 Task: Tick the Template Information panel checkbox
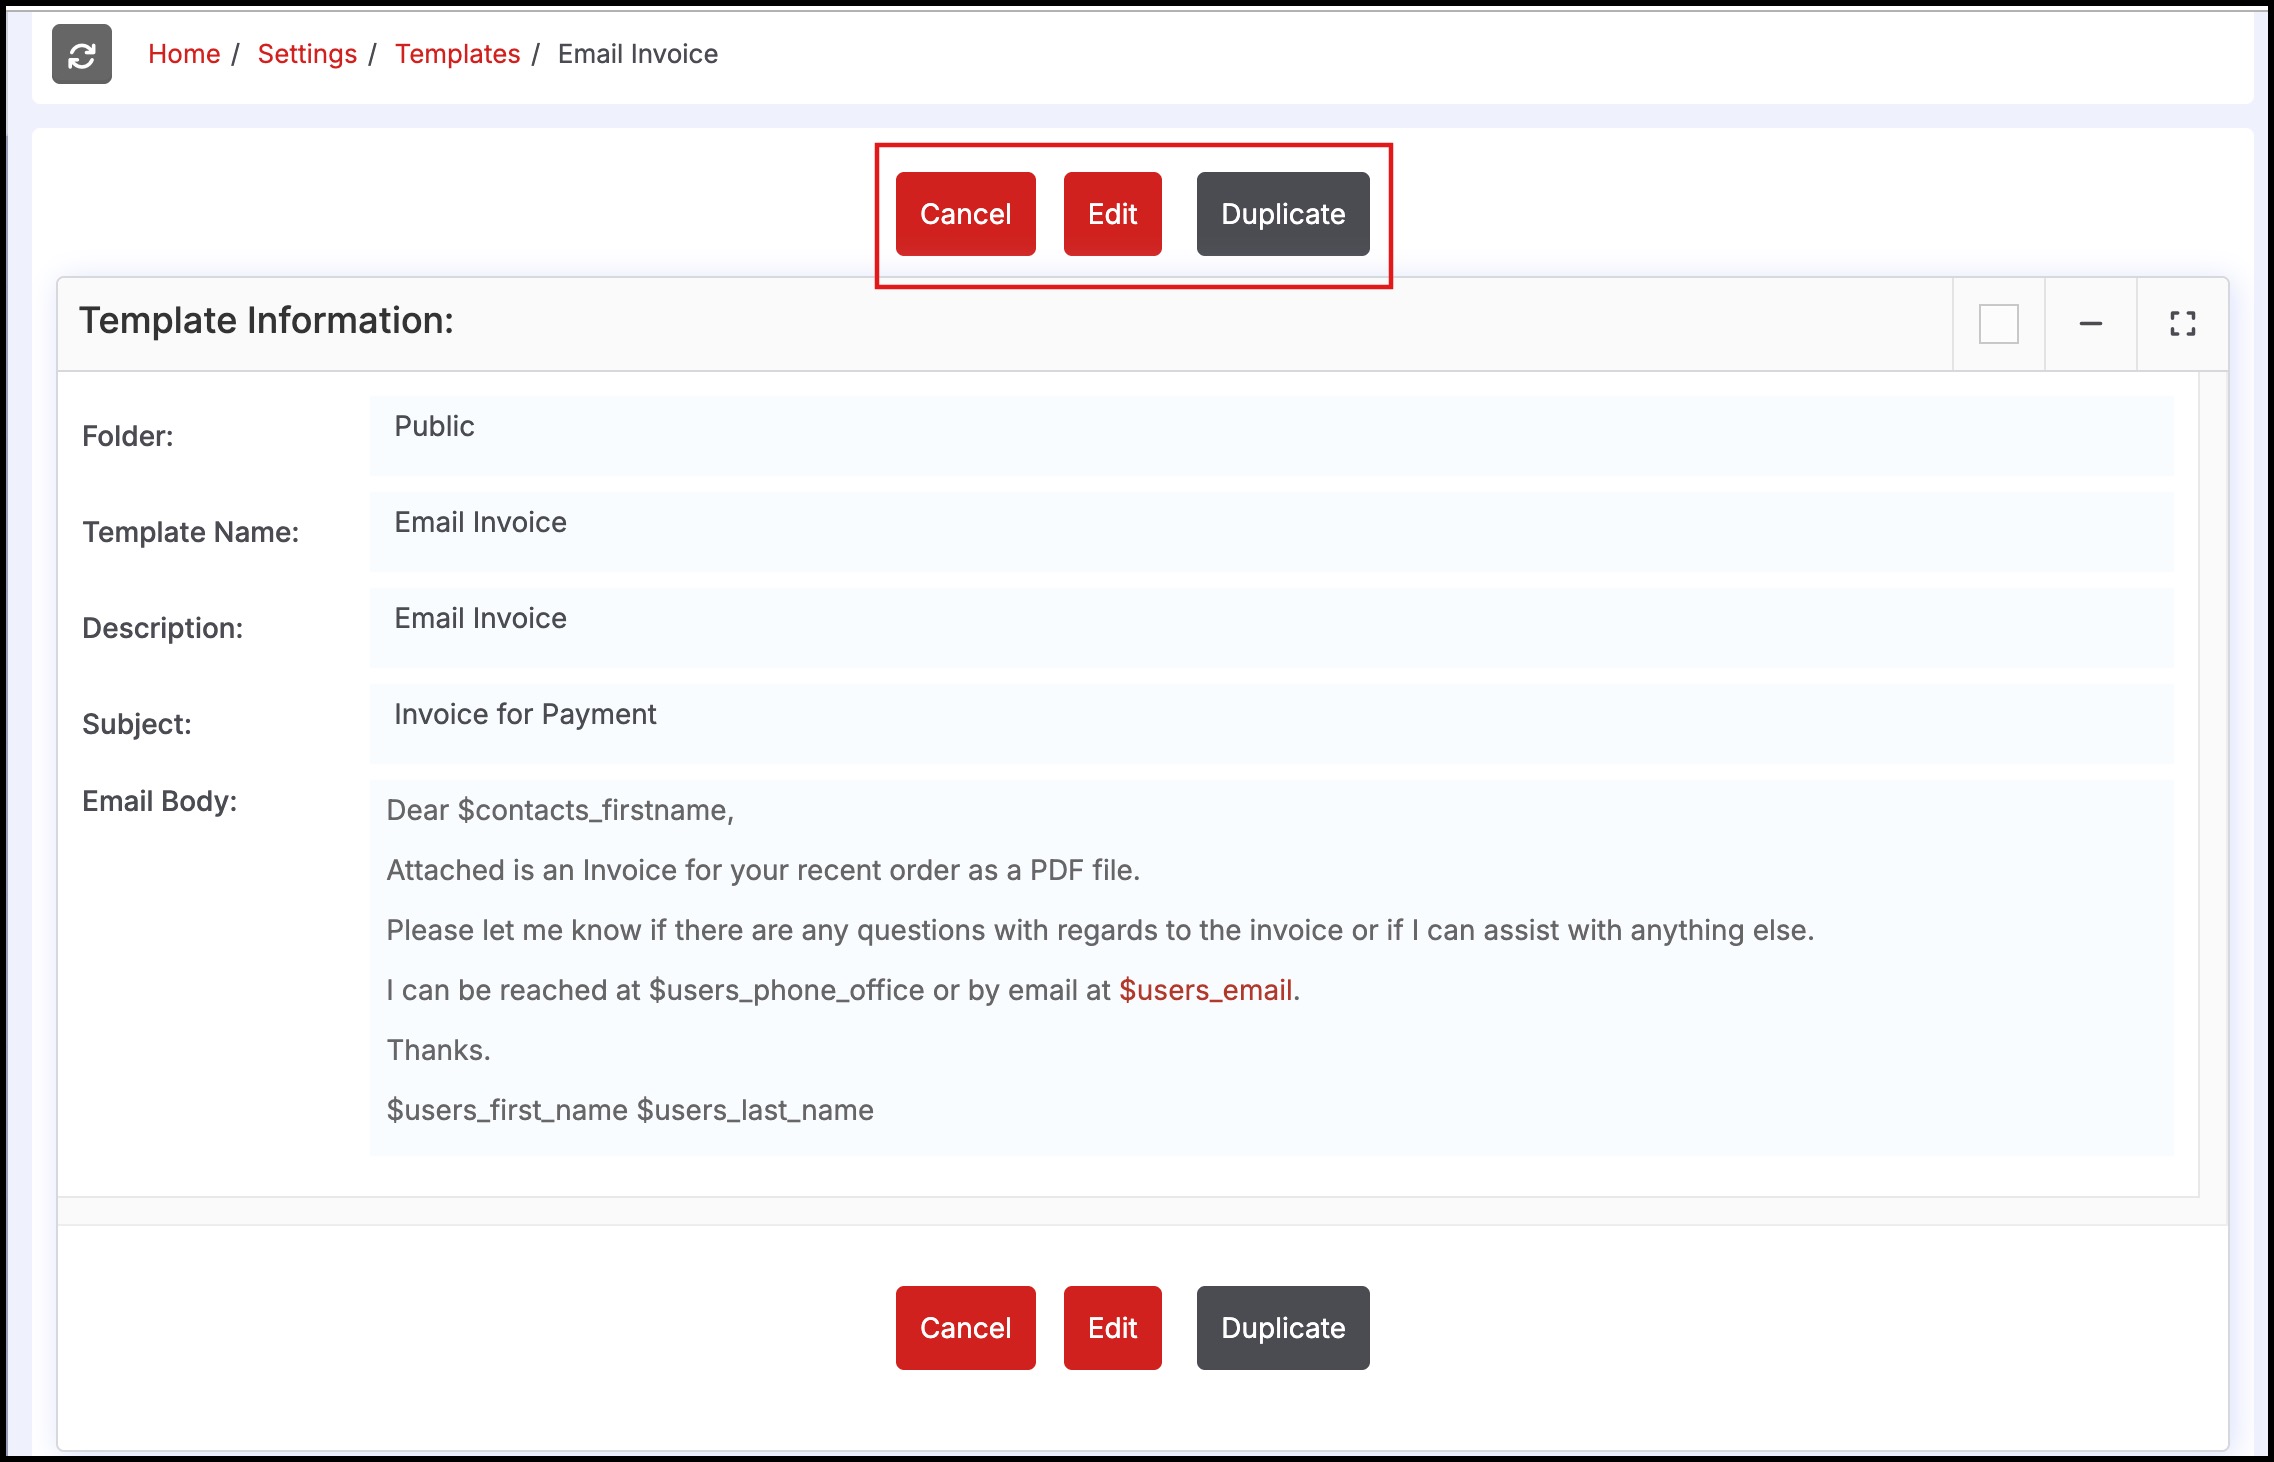(1998, 324)
